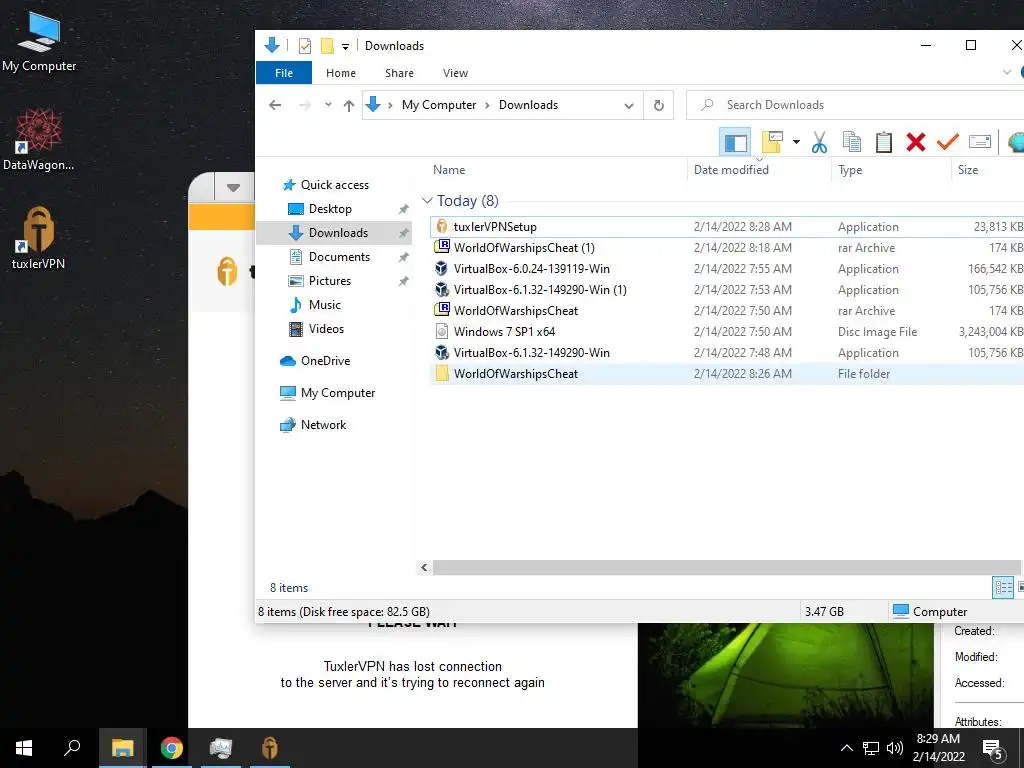The height and width of the screenshot is (768, 1024).
Task: Open the Windows Start menu
Action: click(24, 748)
